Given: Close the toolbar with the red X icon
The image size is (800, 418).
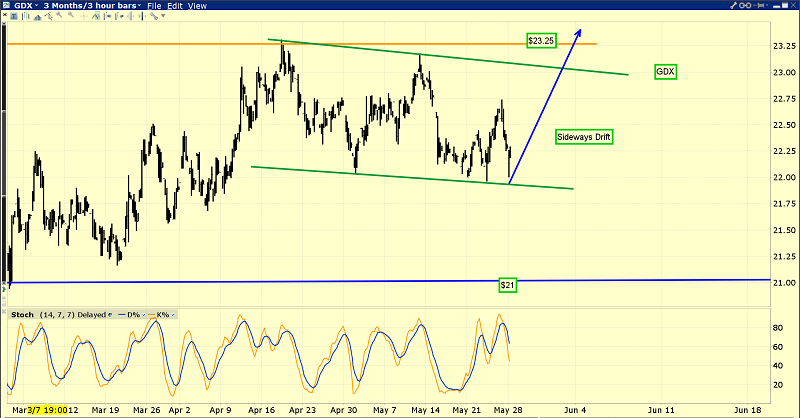Looking at the screenshot, I should point(5,14).
